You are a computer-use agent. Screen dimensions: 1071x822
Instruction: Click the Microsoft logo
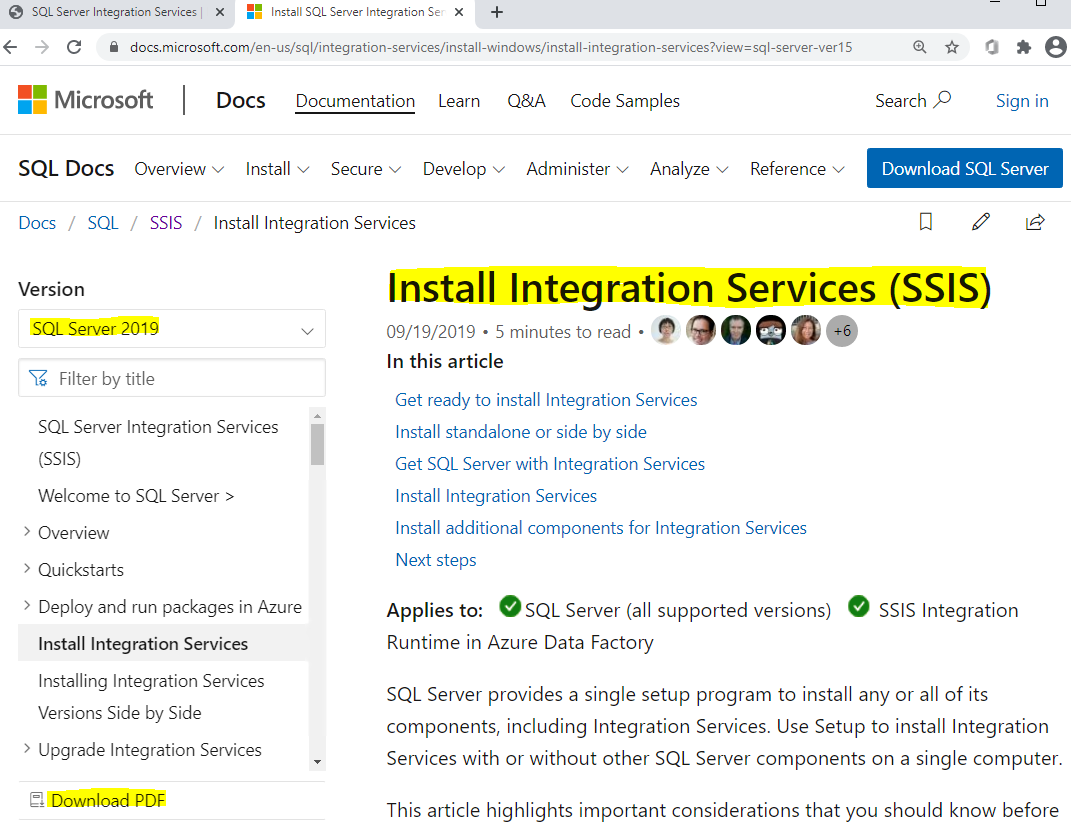(x=85, y=100)
